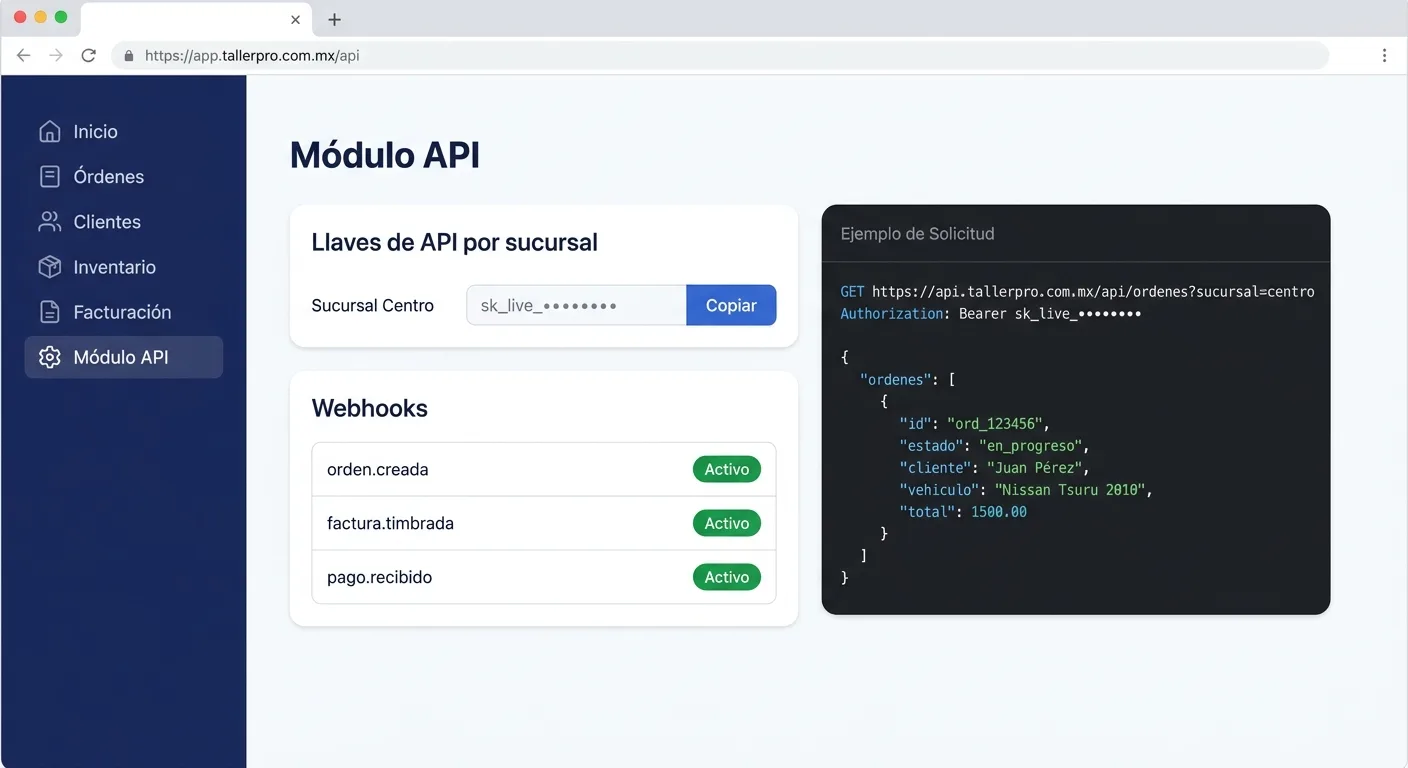
Task: Click the "Juan Pérez" cliente value
Action: pos(1034,468)
